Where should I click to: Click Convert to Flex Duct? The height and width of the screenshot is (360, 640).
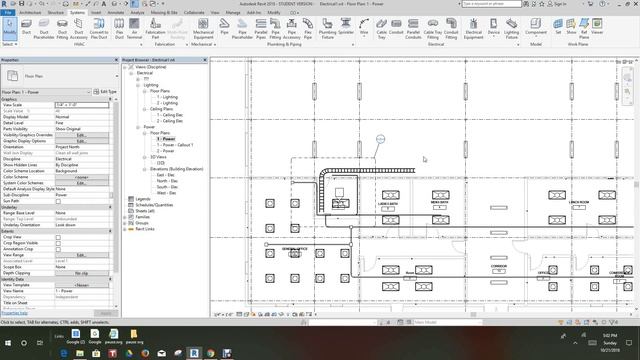pyautogui.click(x=99, y=29)
